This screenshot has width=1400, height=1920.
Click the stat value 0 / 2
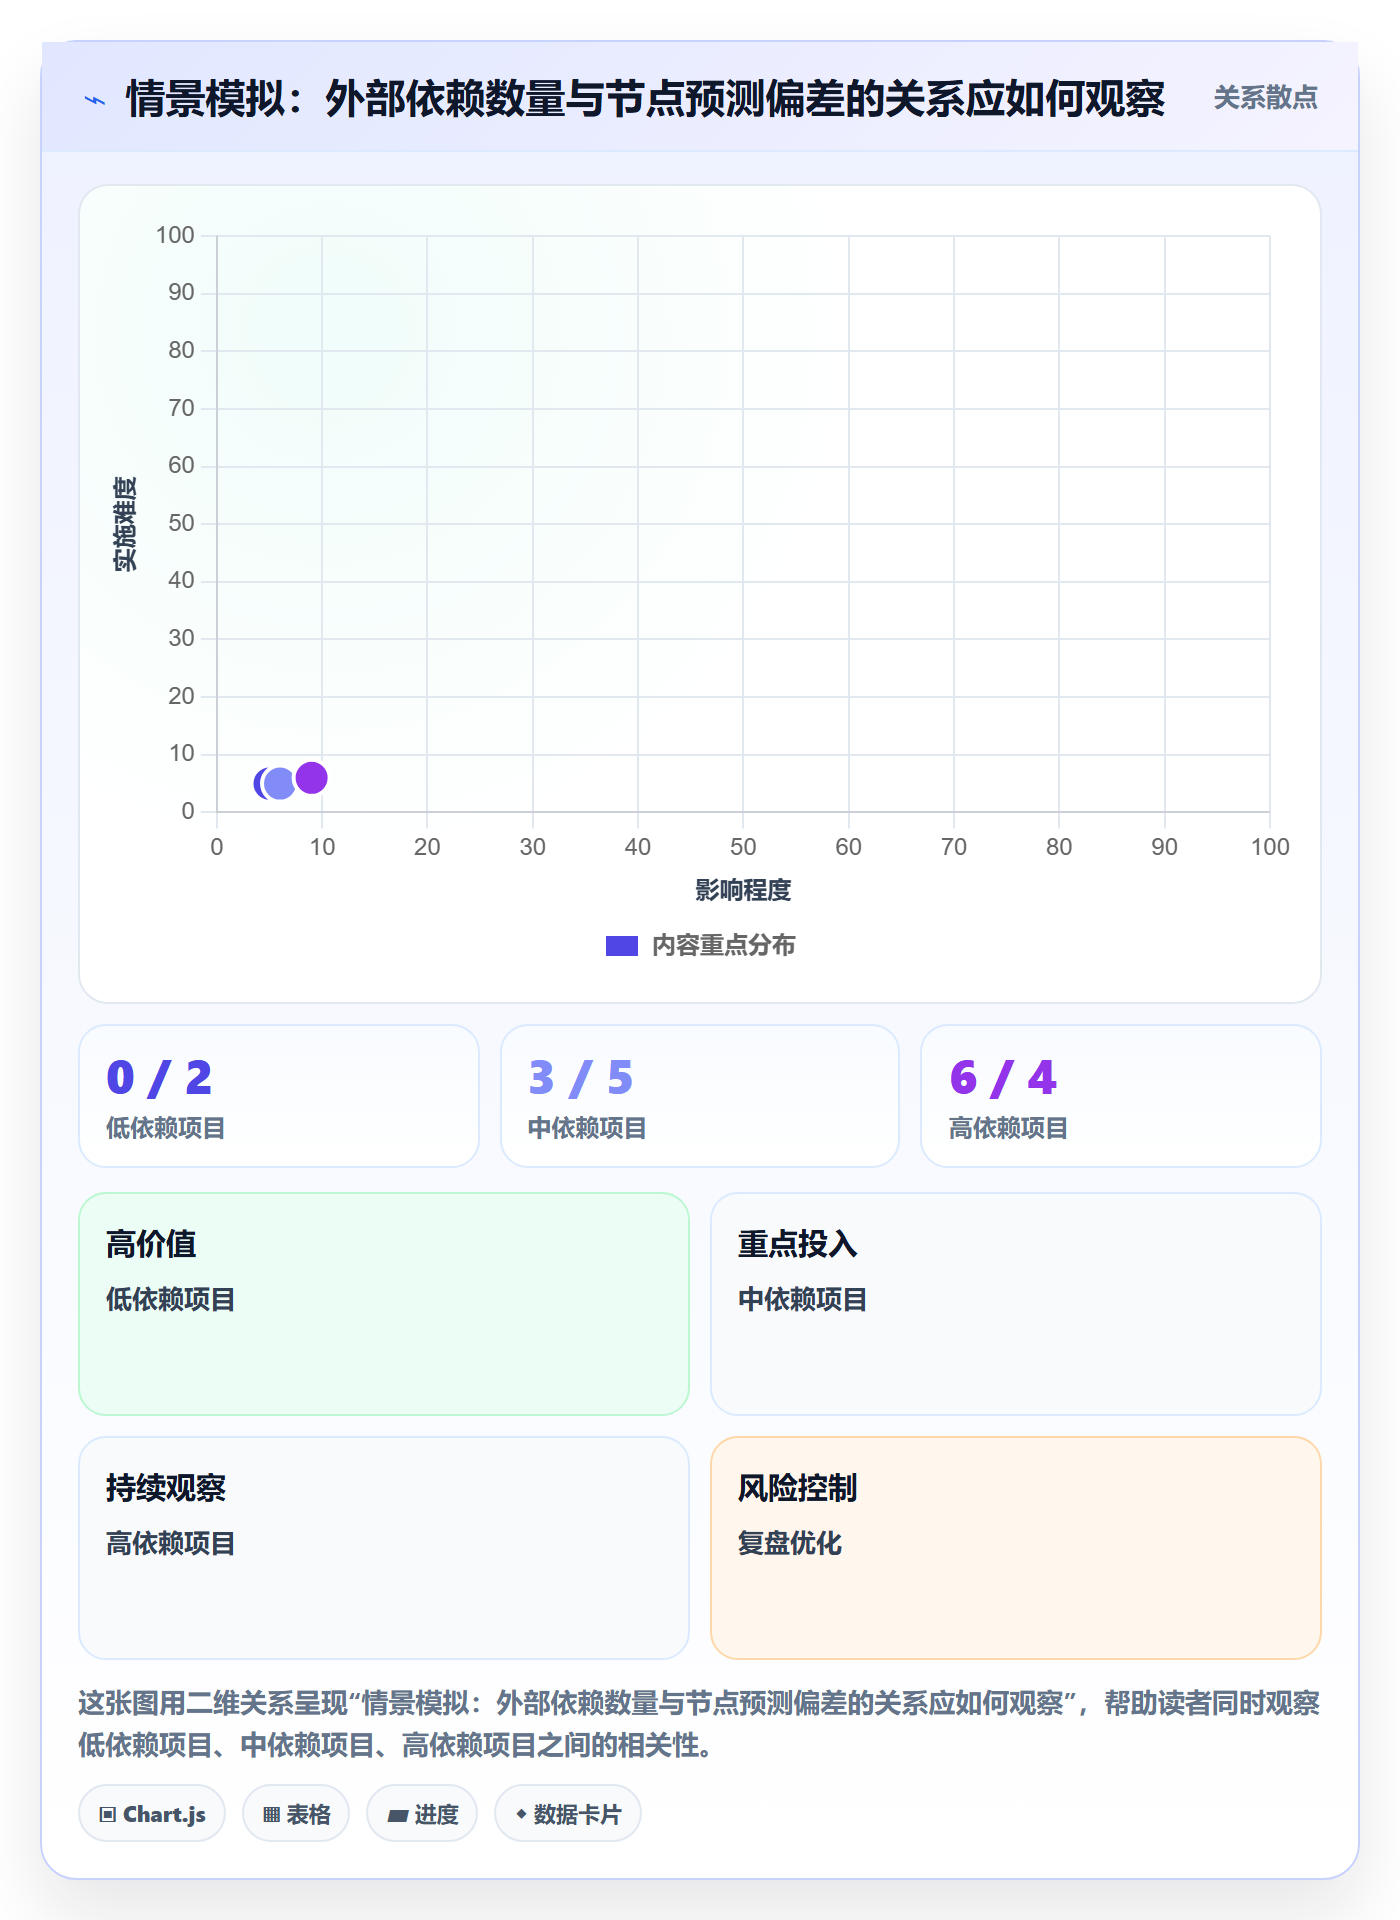click(159, 1077)
